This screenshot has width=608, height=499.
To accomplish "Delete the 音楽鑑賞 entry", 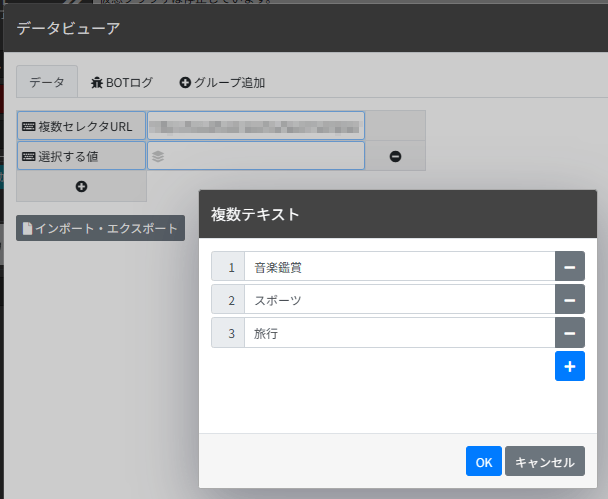I will point(569,267).
